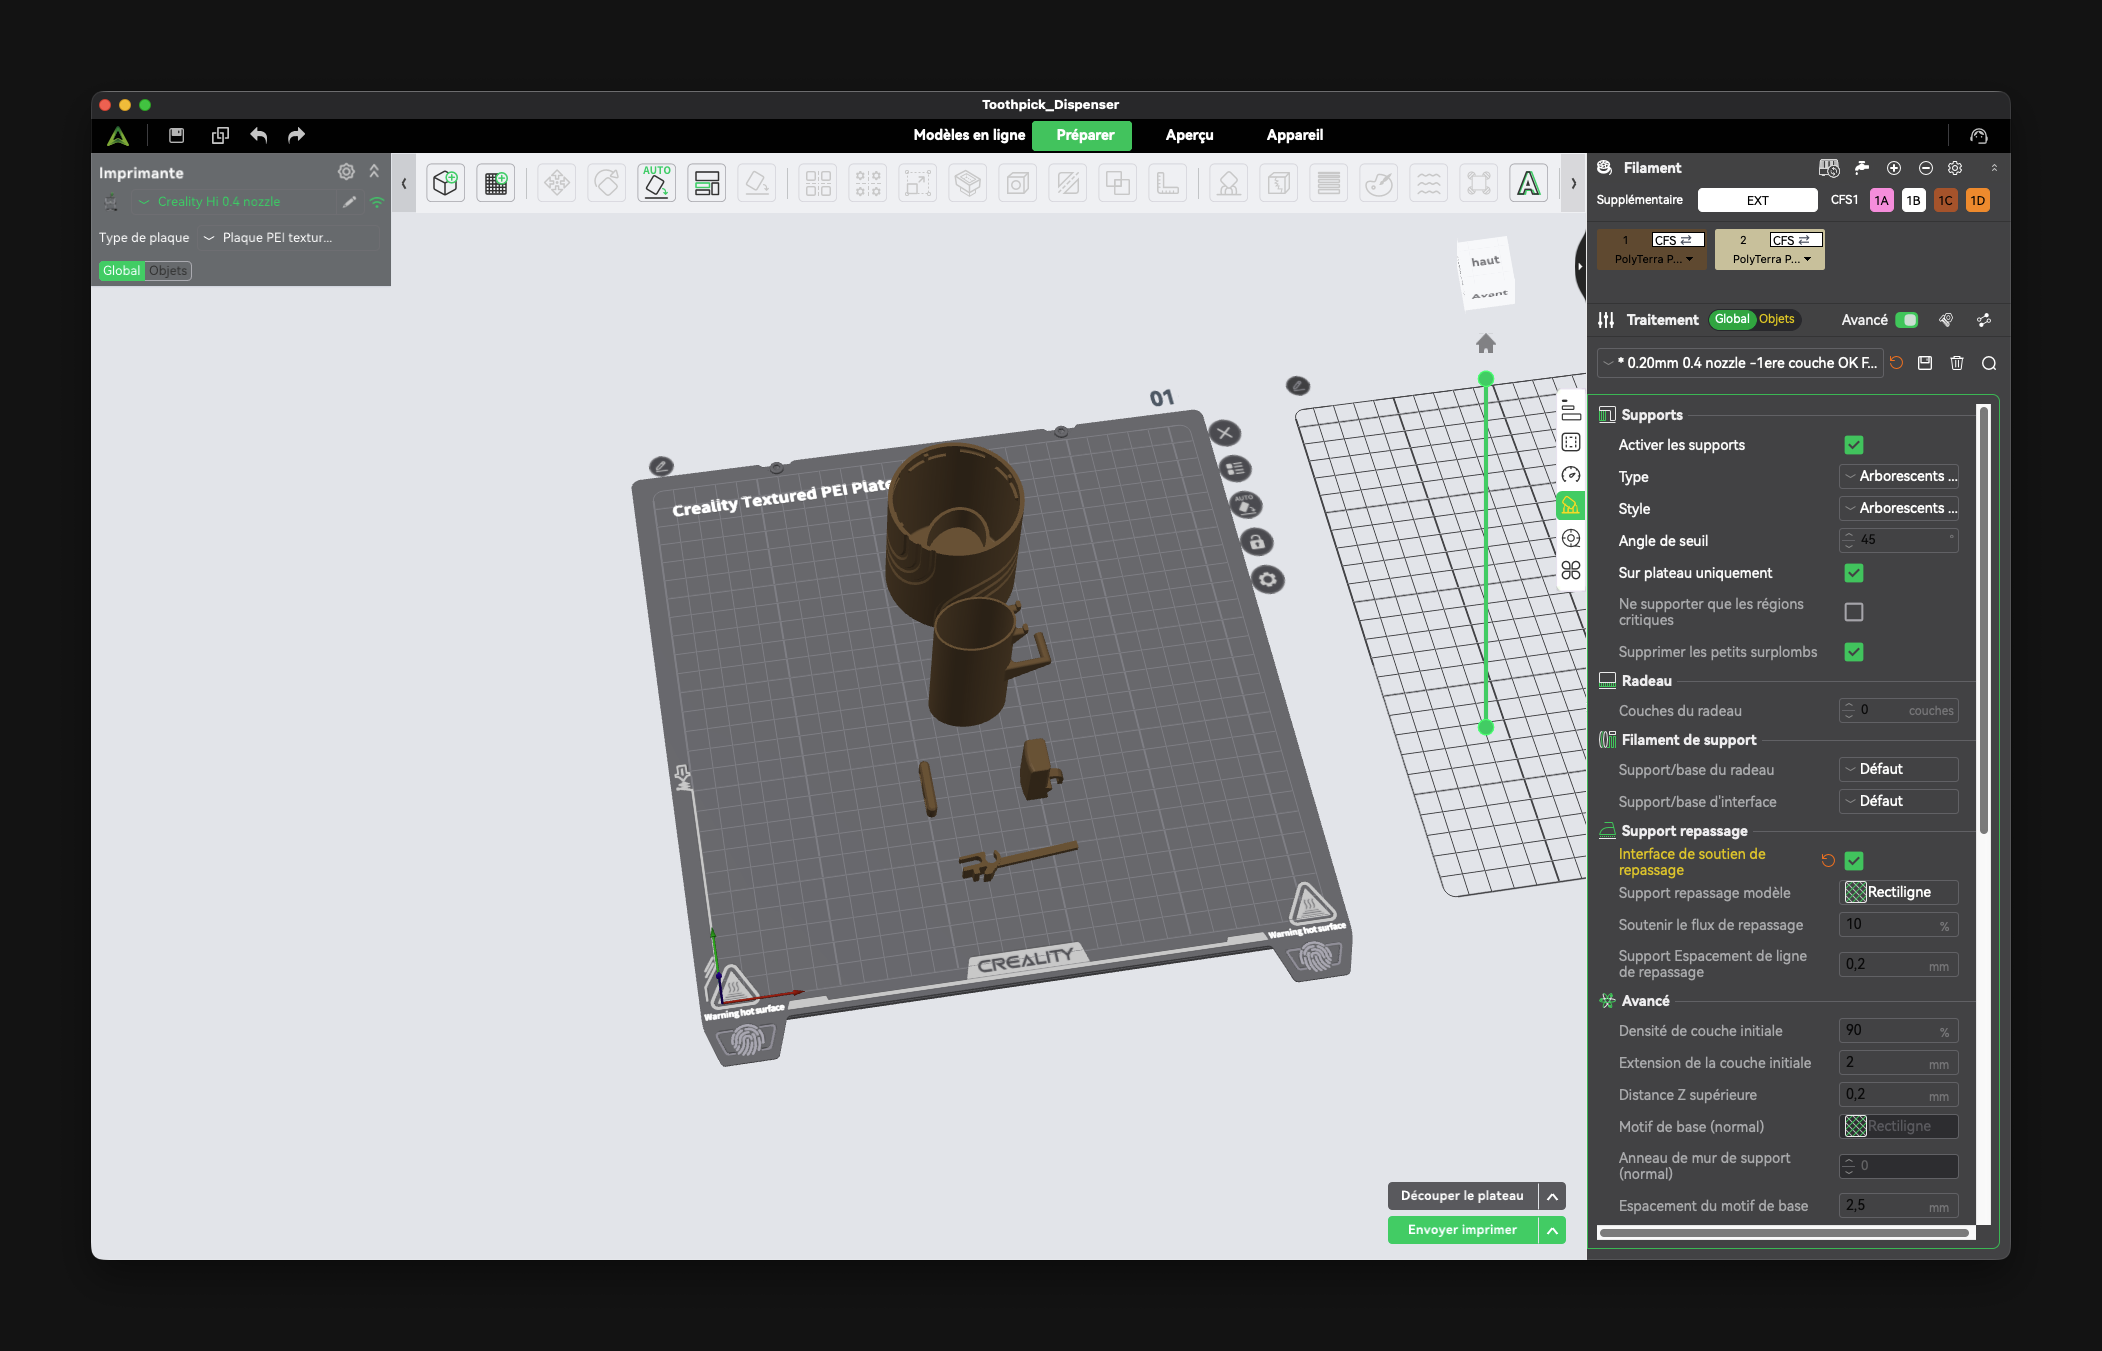This screenshot has height=1351, width=2102.
Task: Click the support headset icon in top bar
Action: click(x=1979, y=135)
